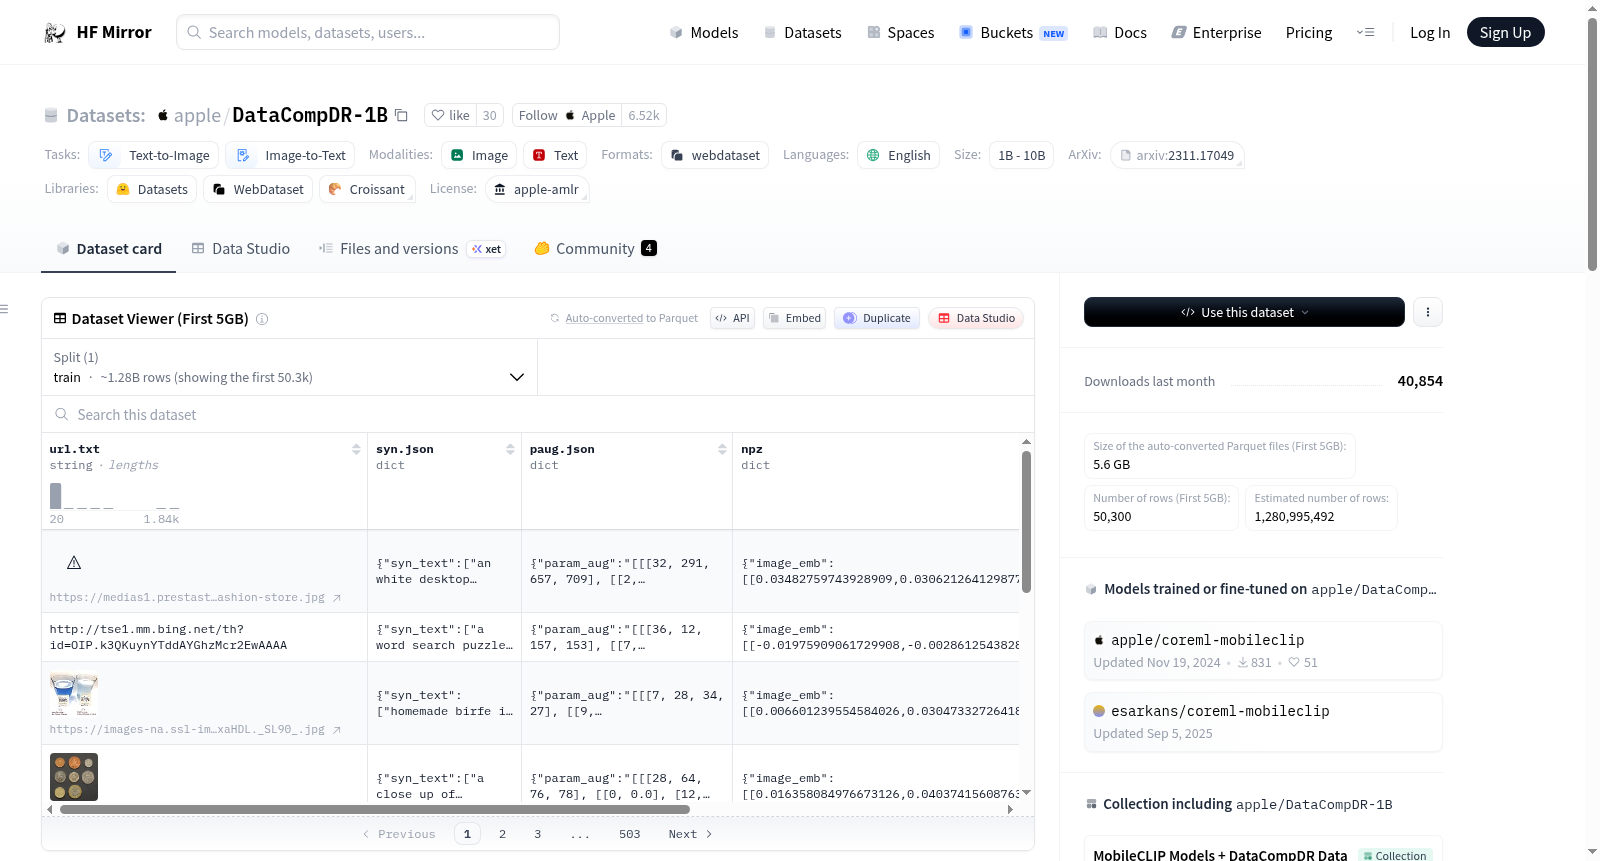Sort the paug.json column

click(722, 450)
